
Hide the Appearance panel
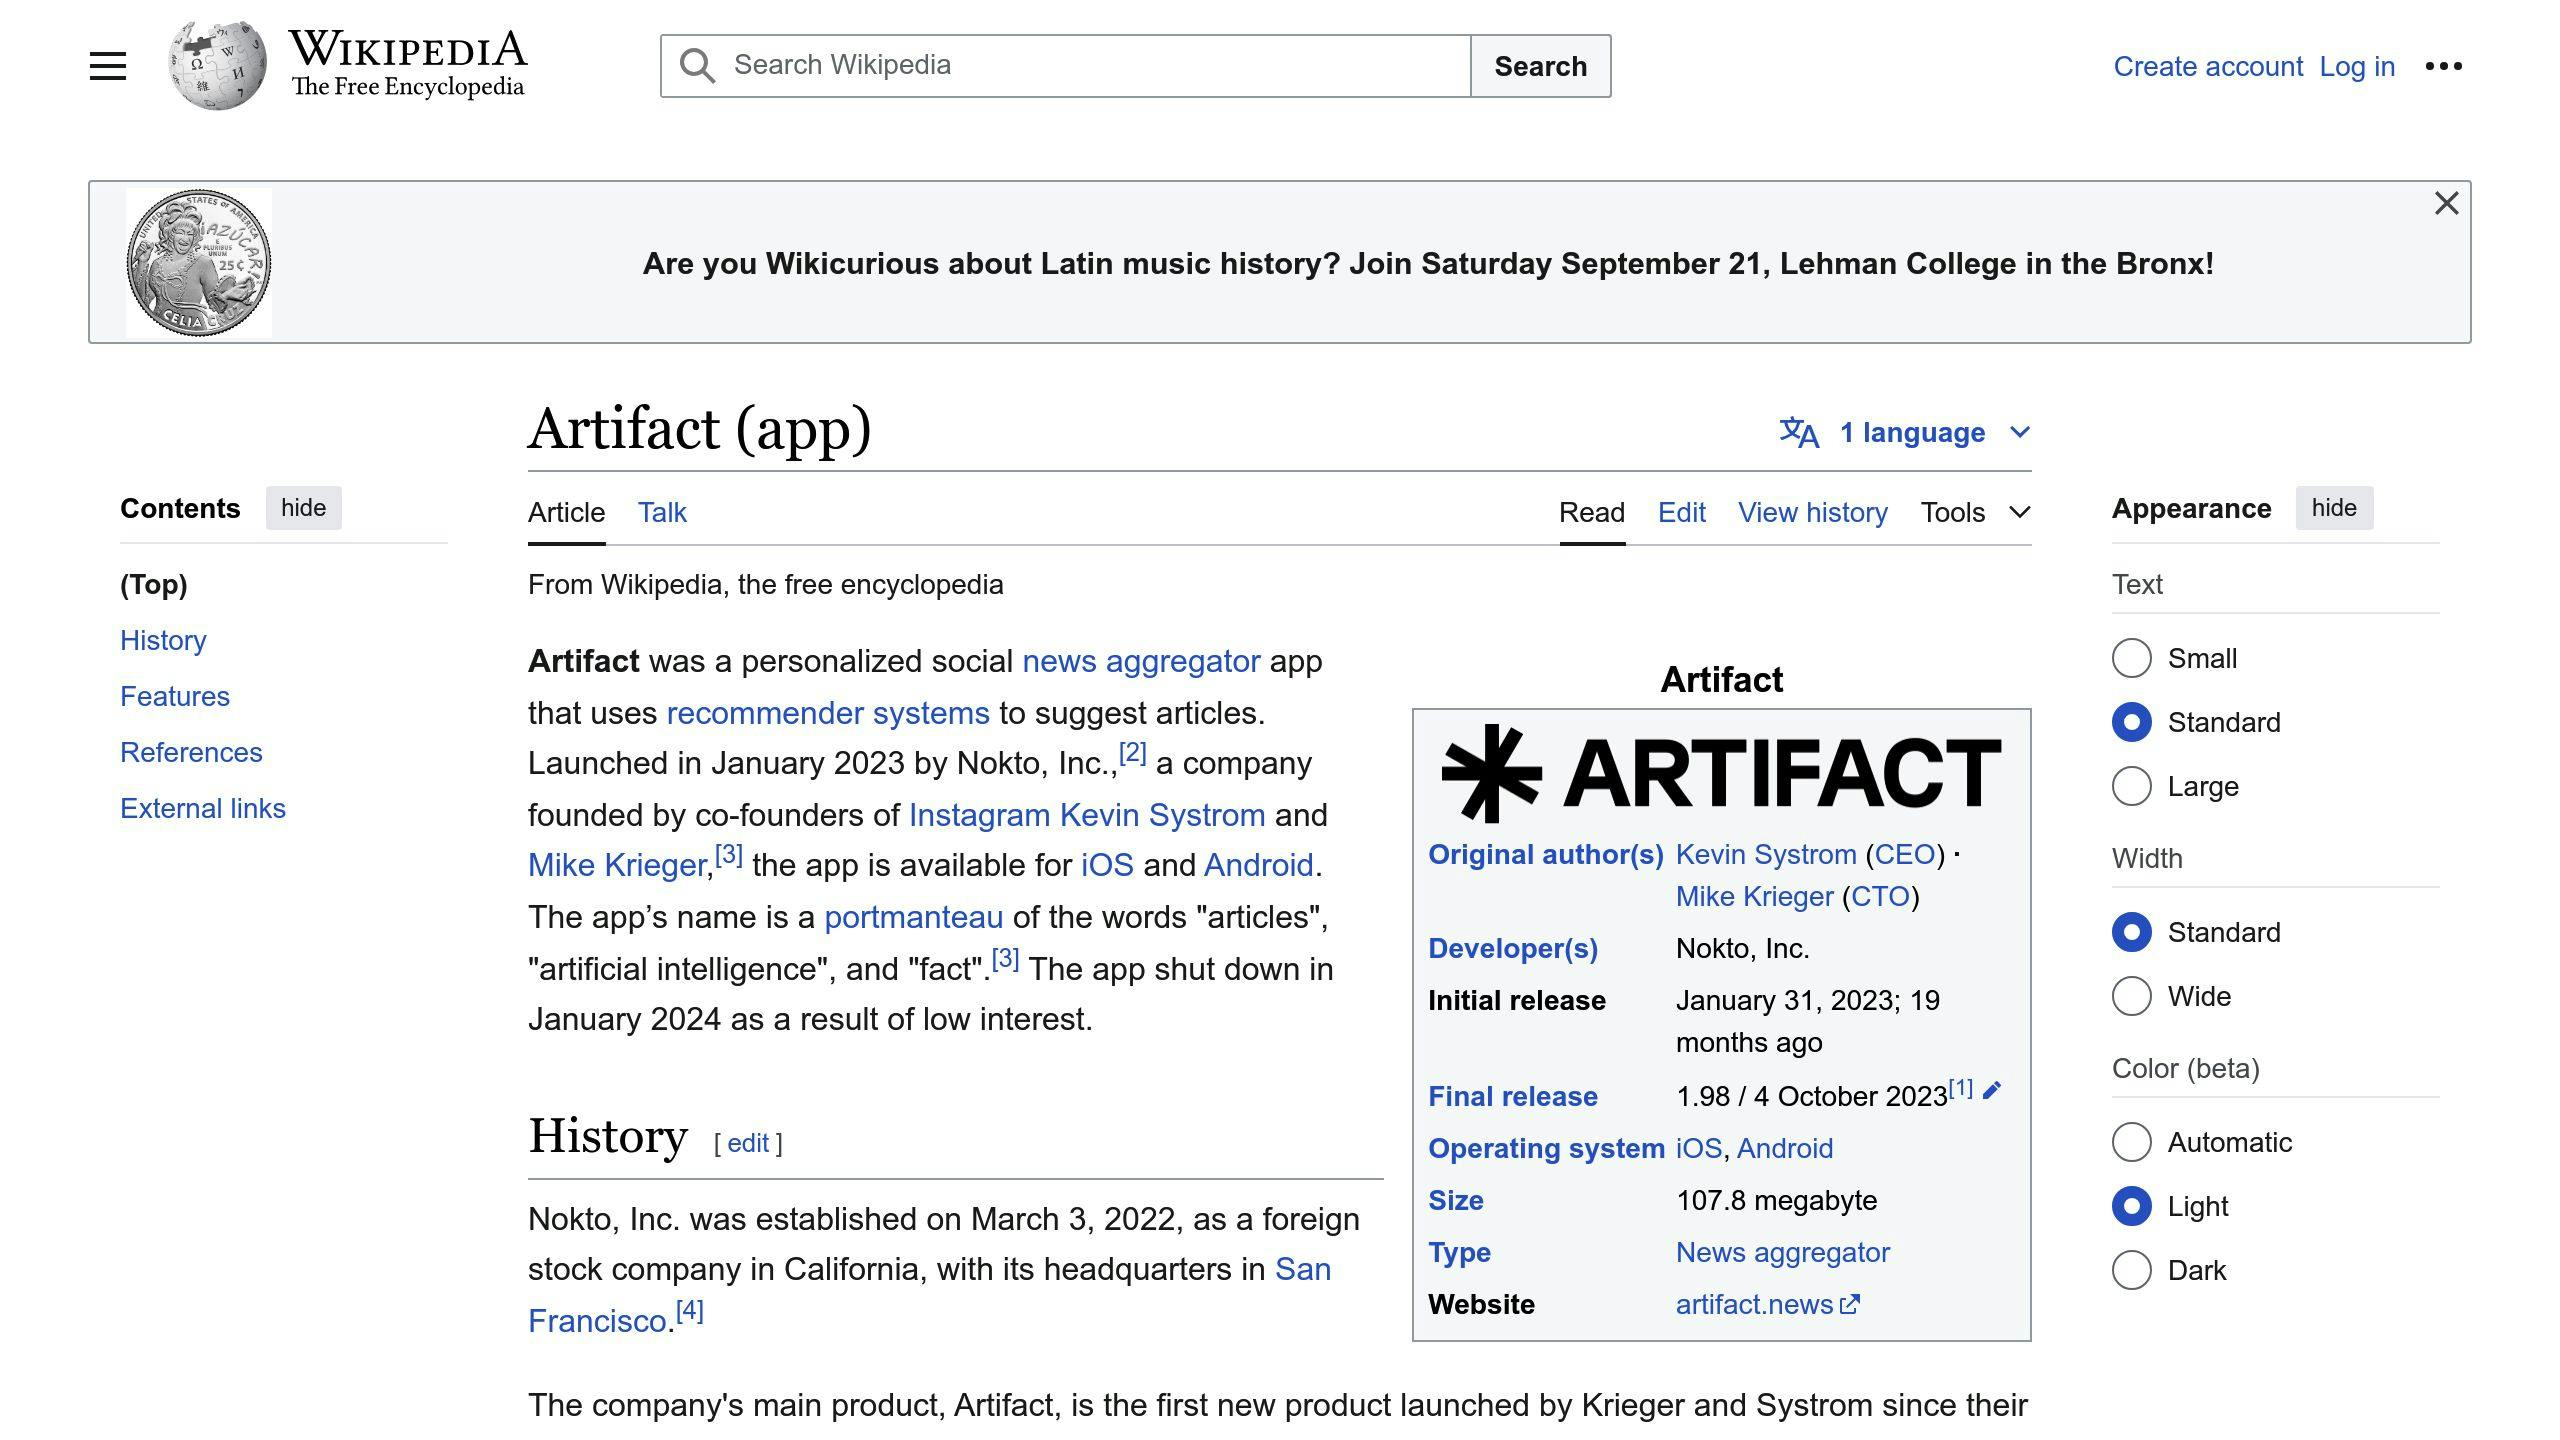[2334, 508]
